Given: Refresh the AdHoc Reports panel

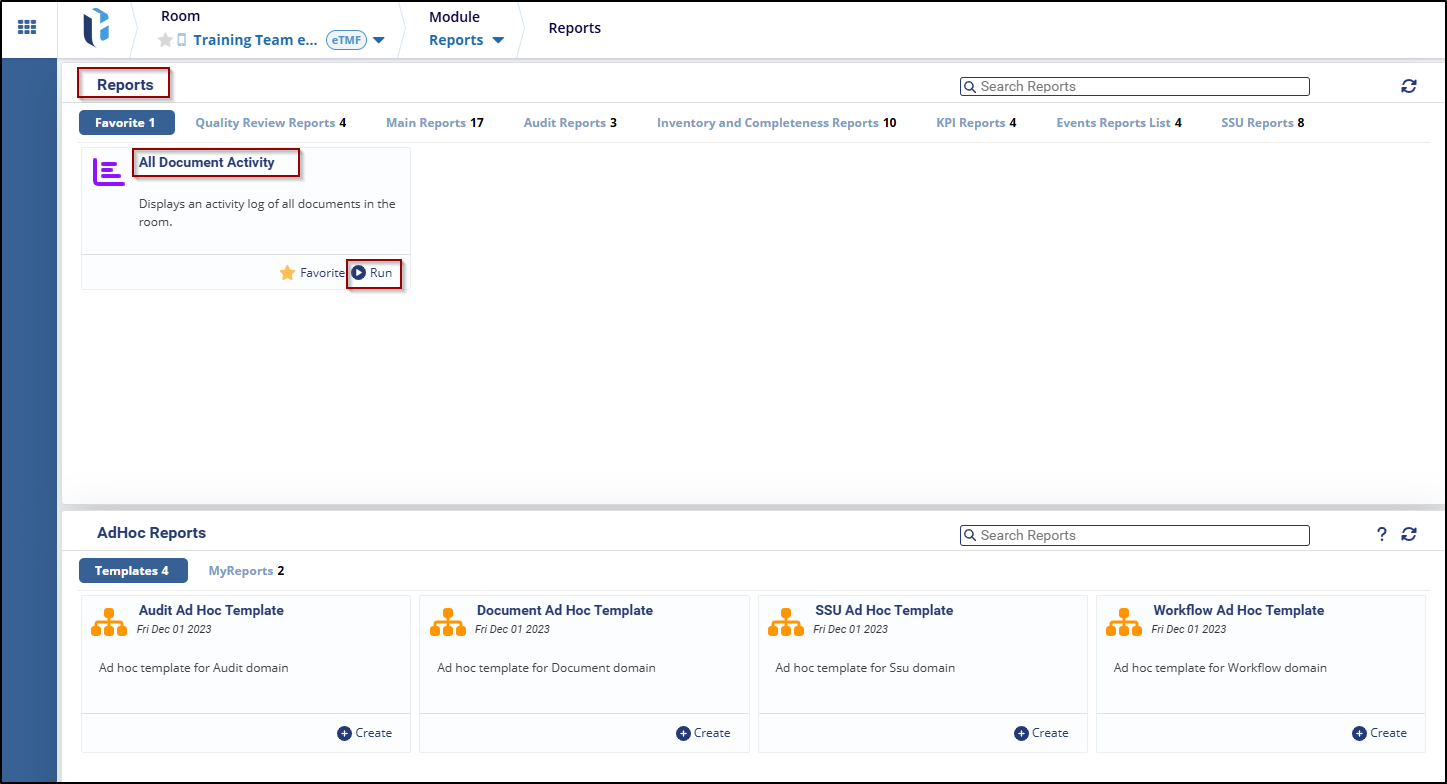Looking at the screenshot, I should 1408,534.
